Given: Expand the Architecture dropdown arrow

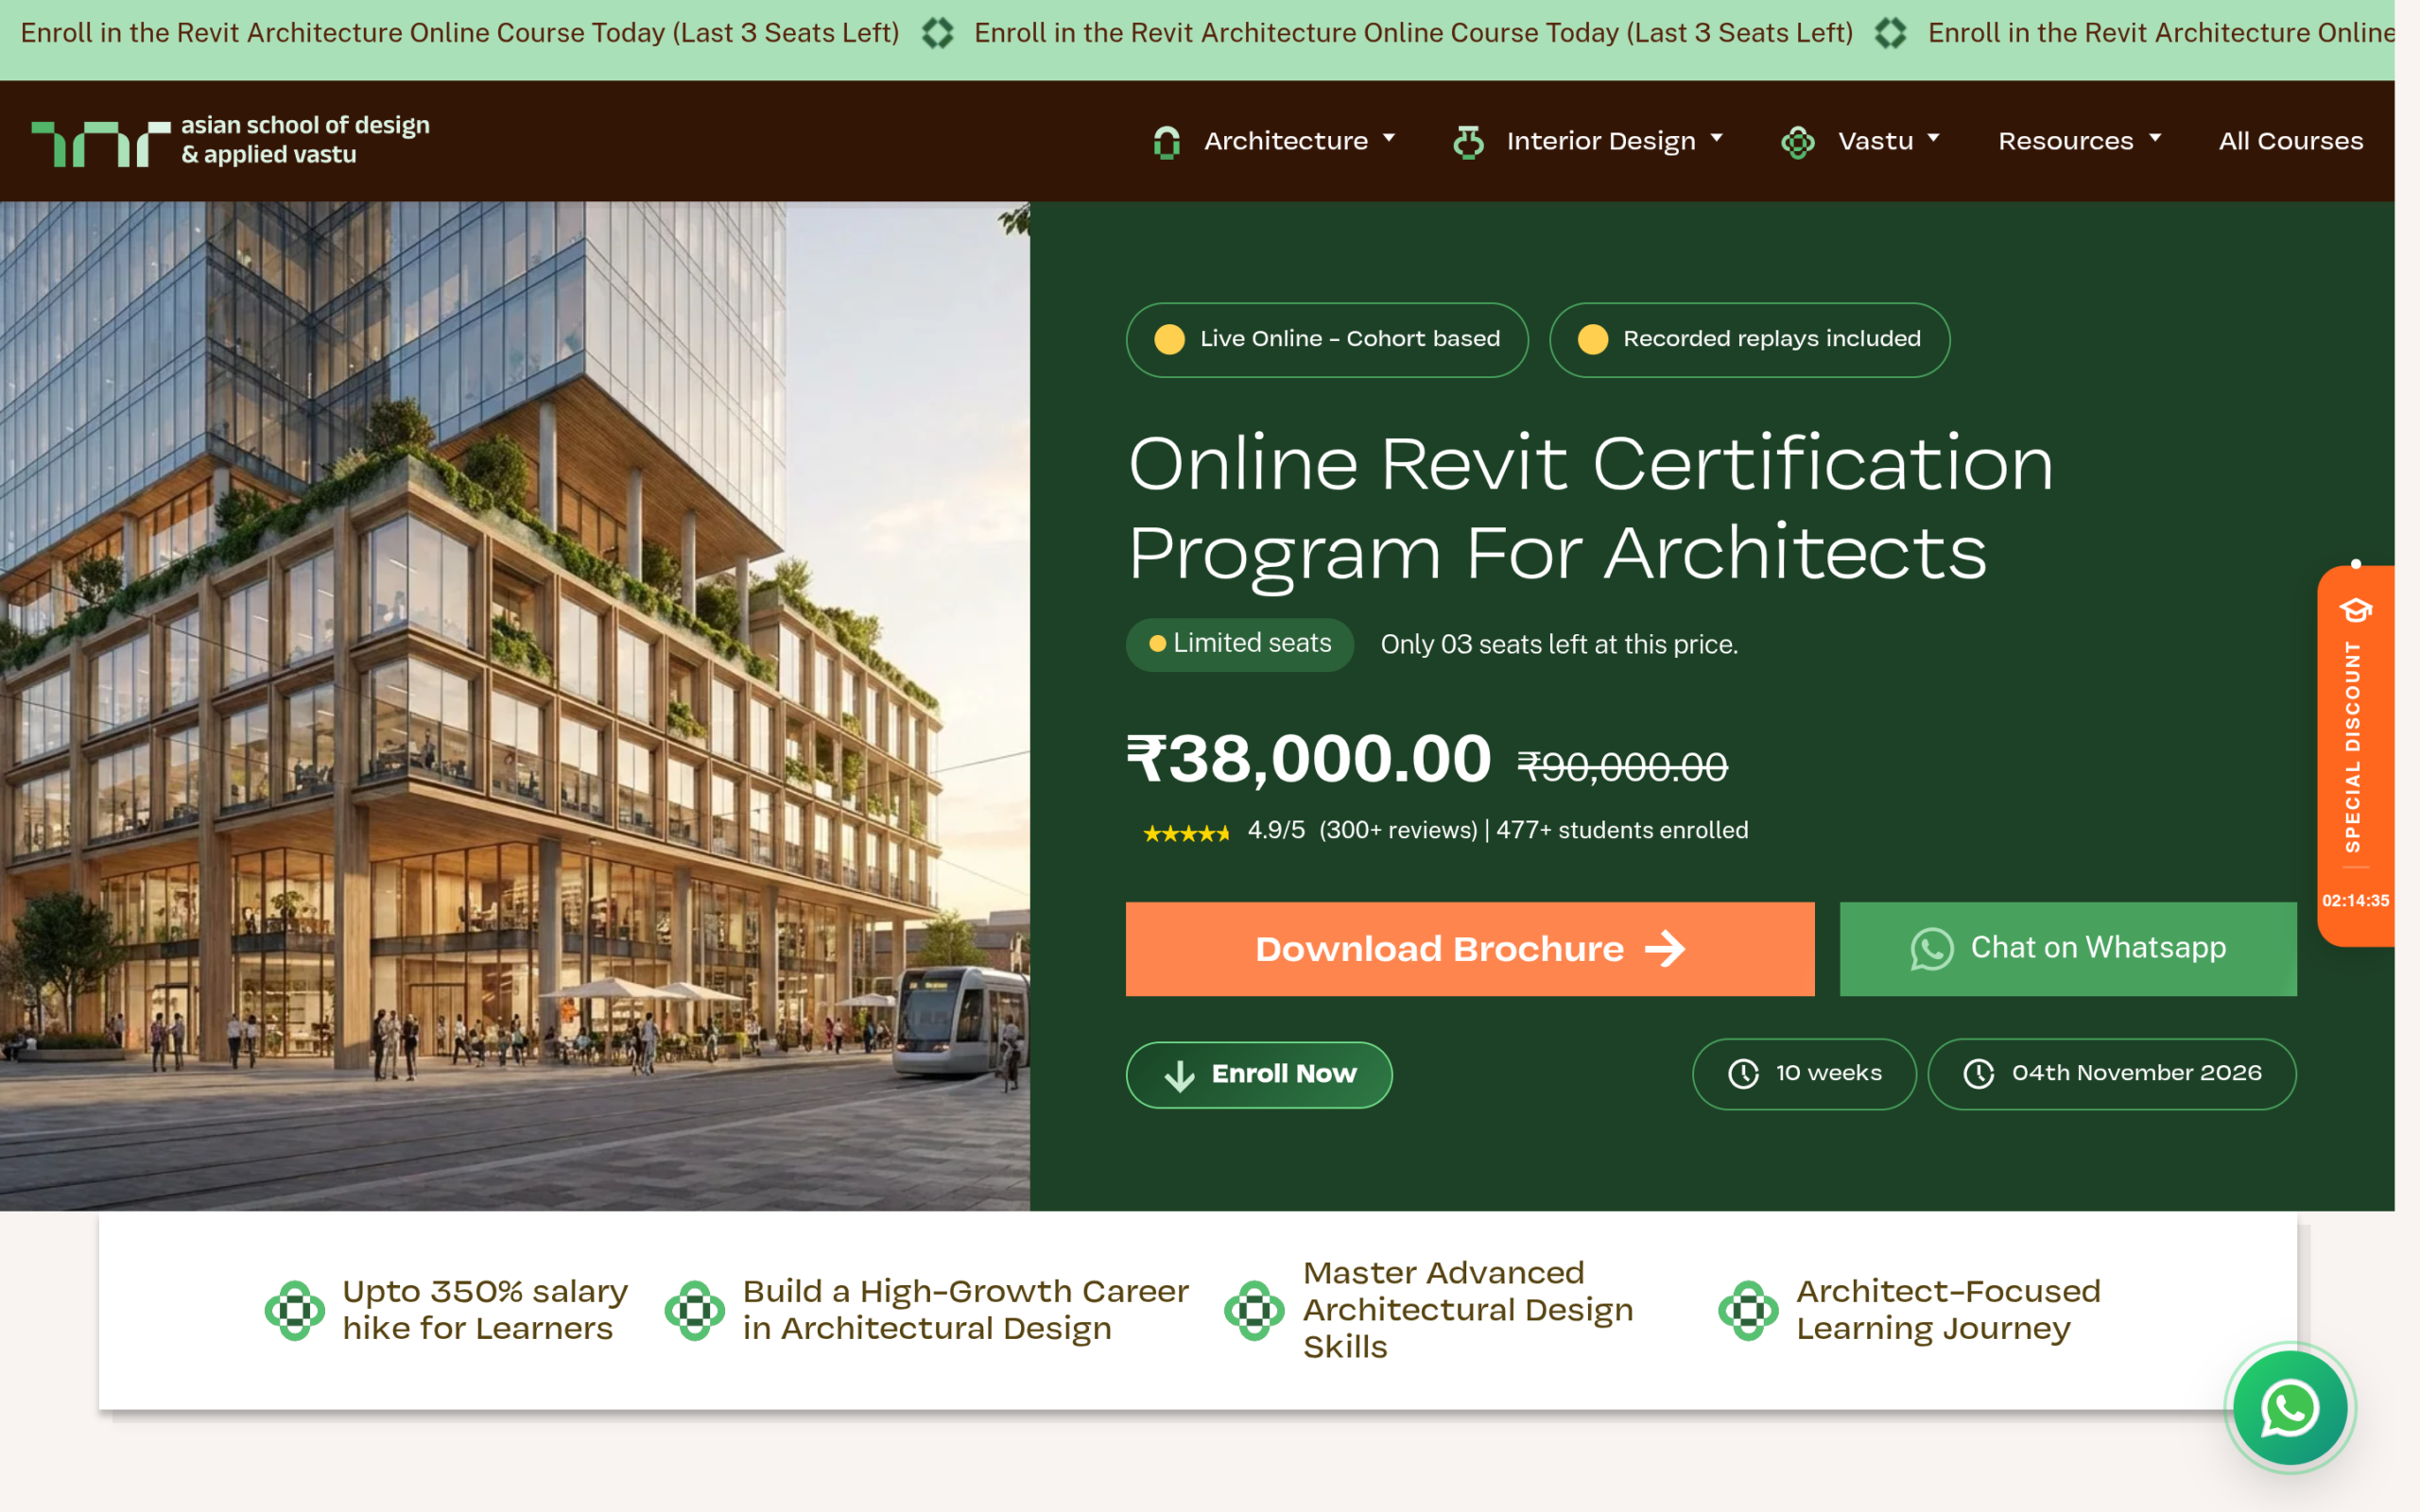Looking at the screenshot, I should (x=1389, y=139).
